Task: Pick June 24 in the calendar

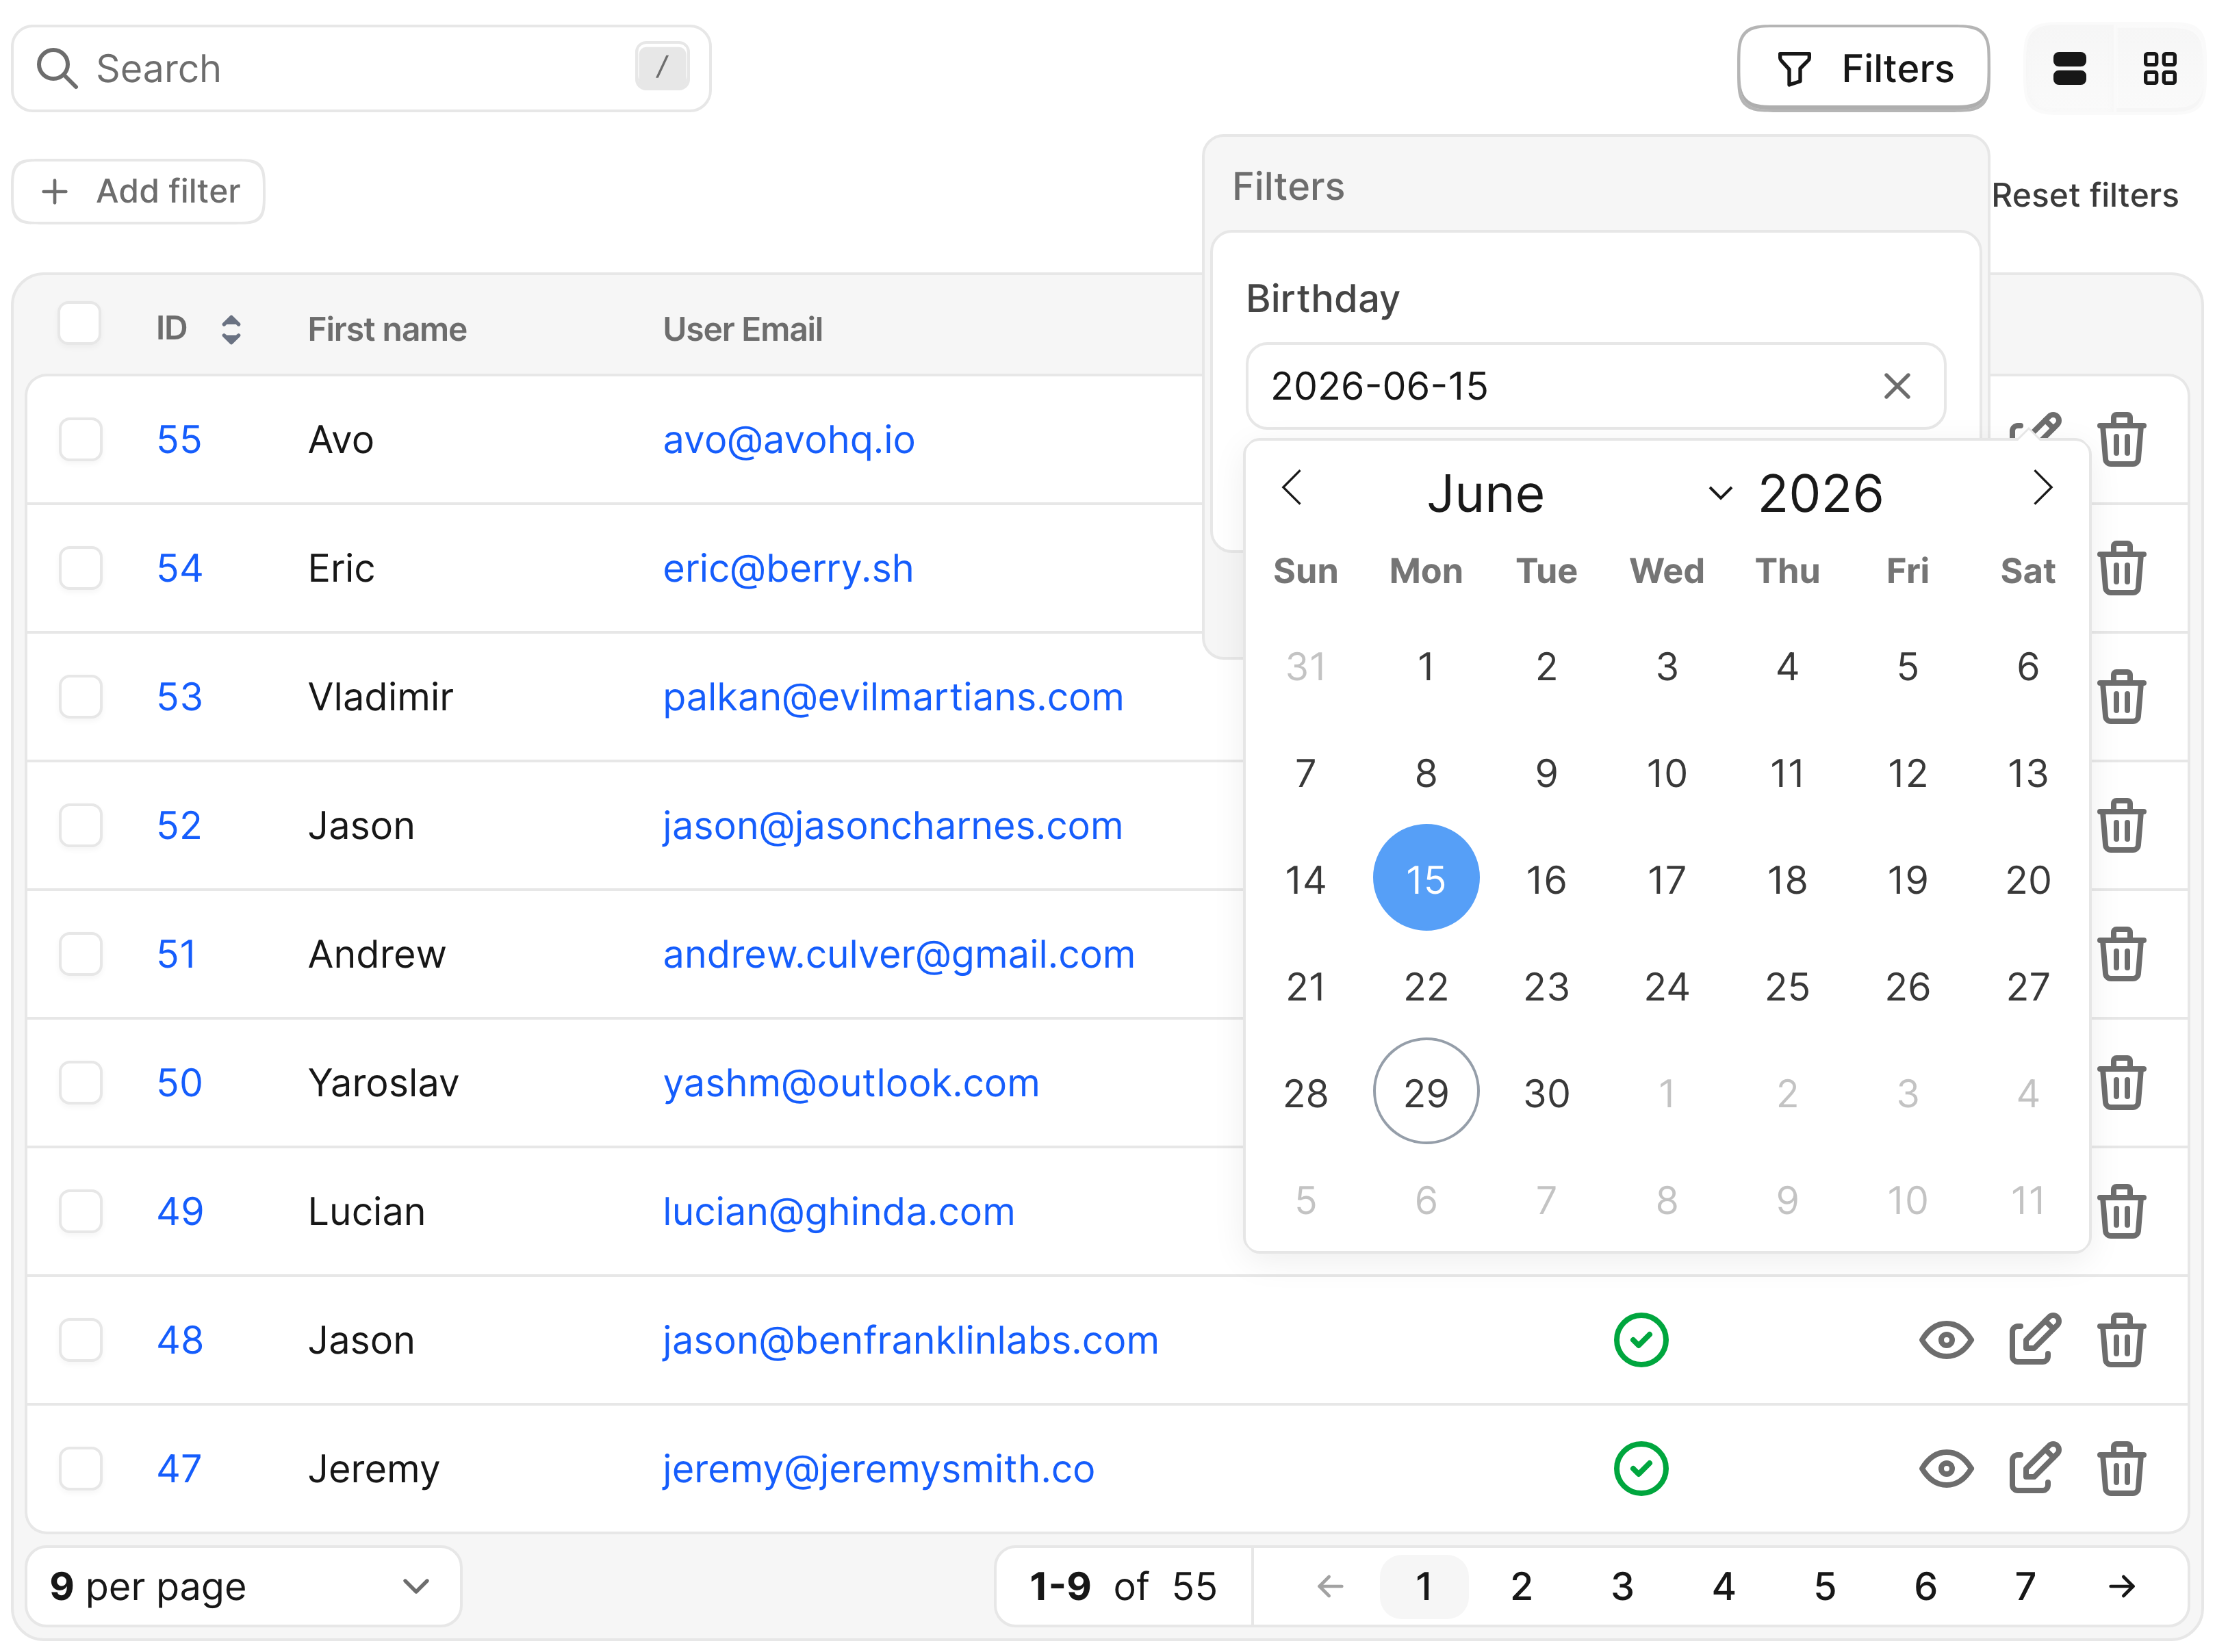Action: 1666,986
